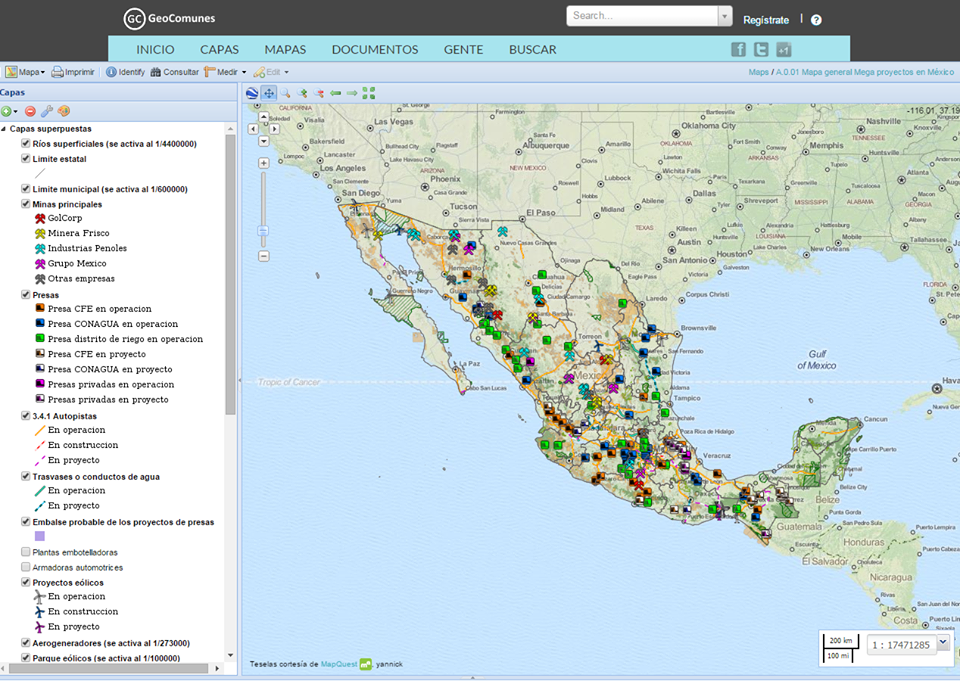The image size is (960, 684).
Task: Open the MAPAS menu
Action: pos(285,50)
